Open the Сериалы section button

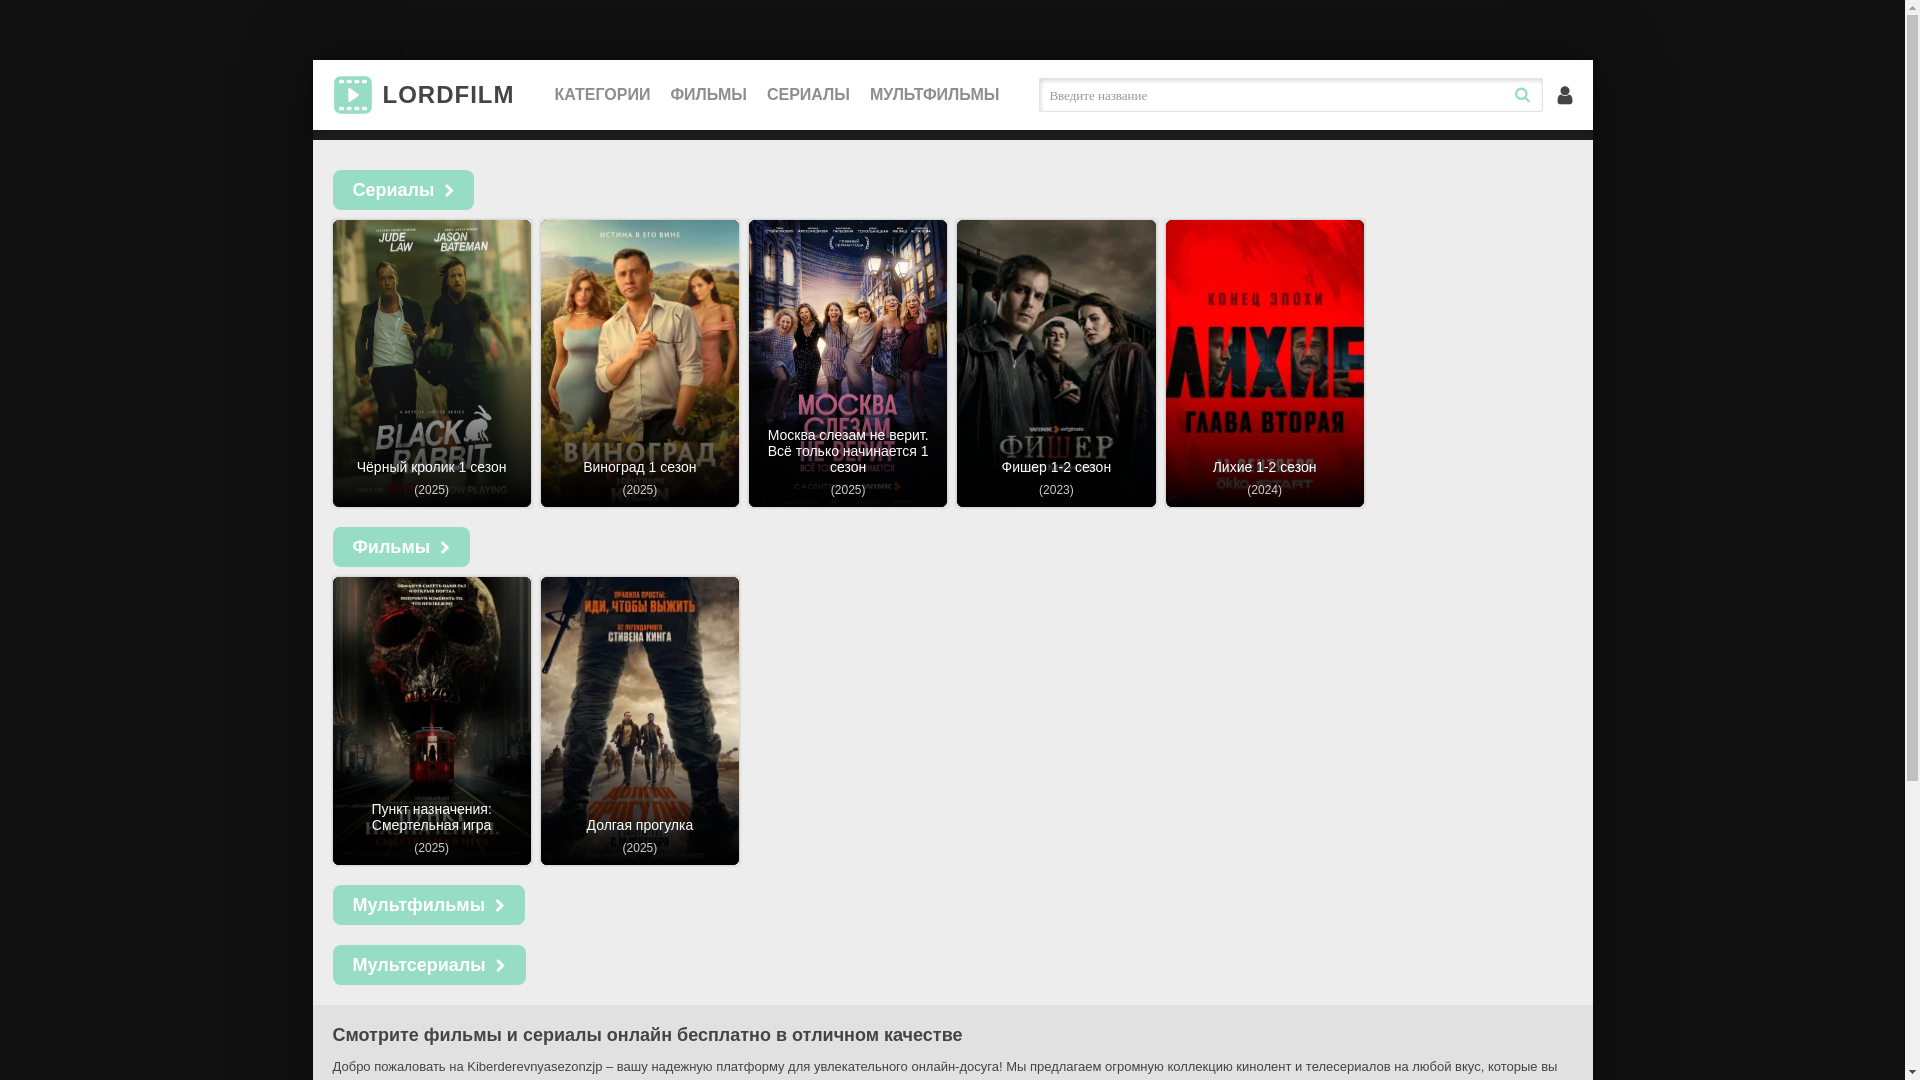[x=403, y=190]
